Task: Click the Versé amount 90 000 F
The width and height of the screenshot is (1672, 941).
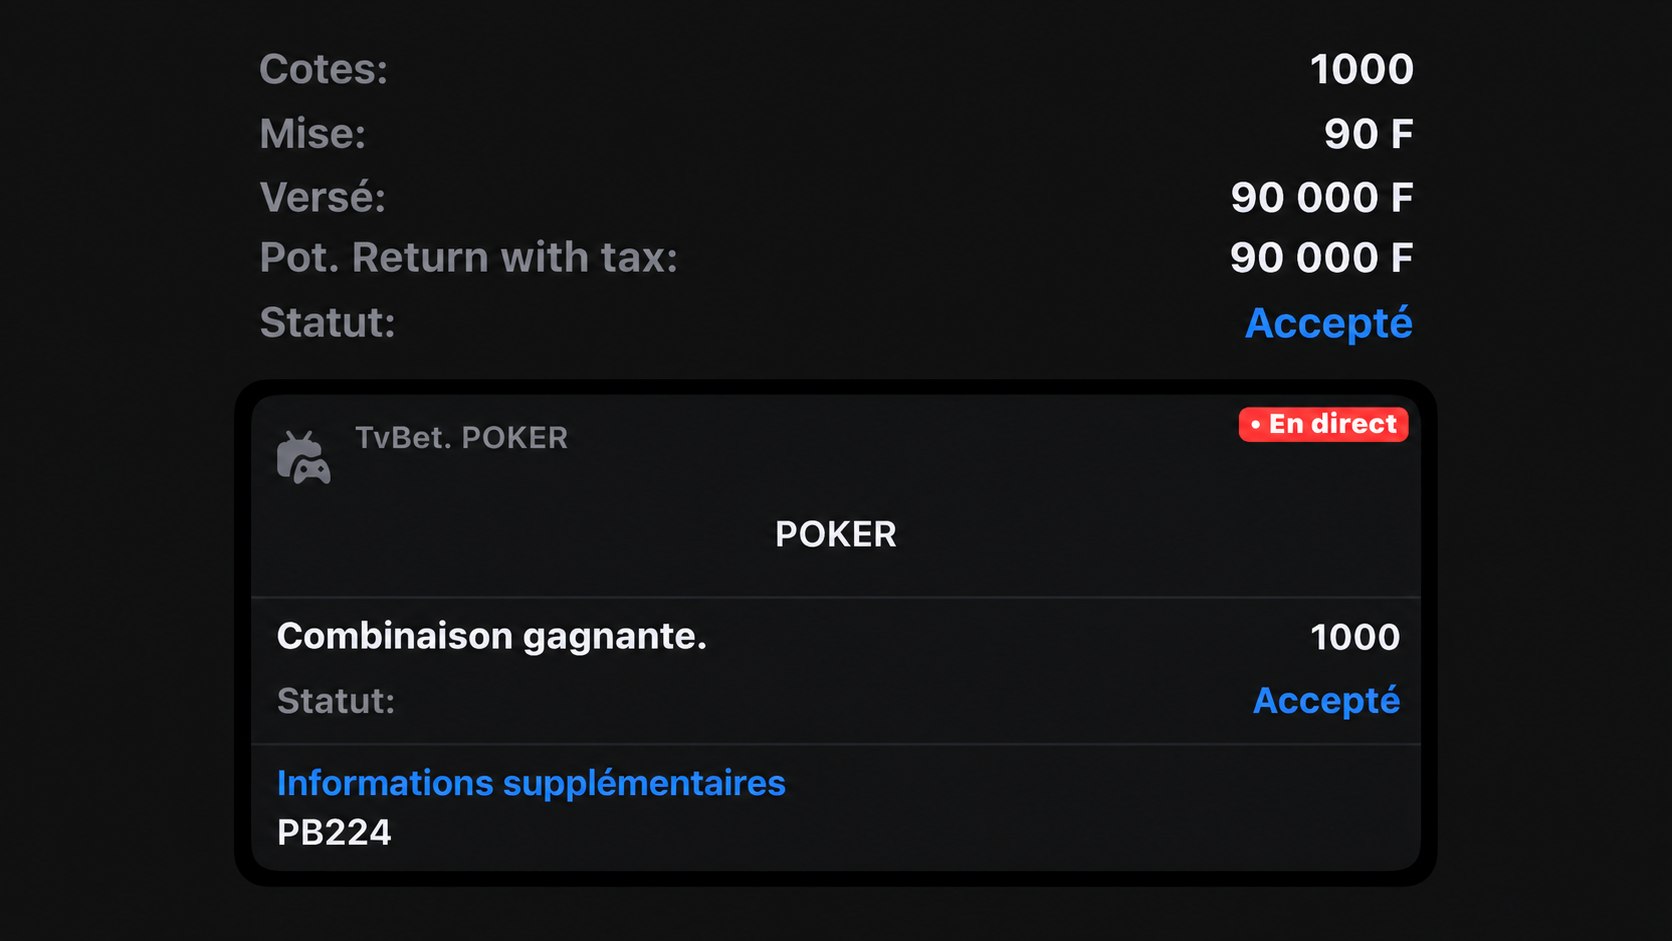Action: pos(1321,198)
